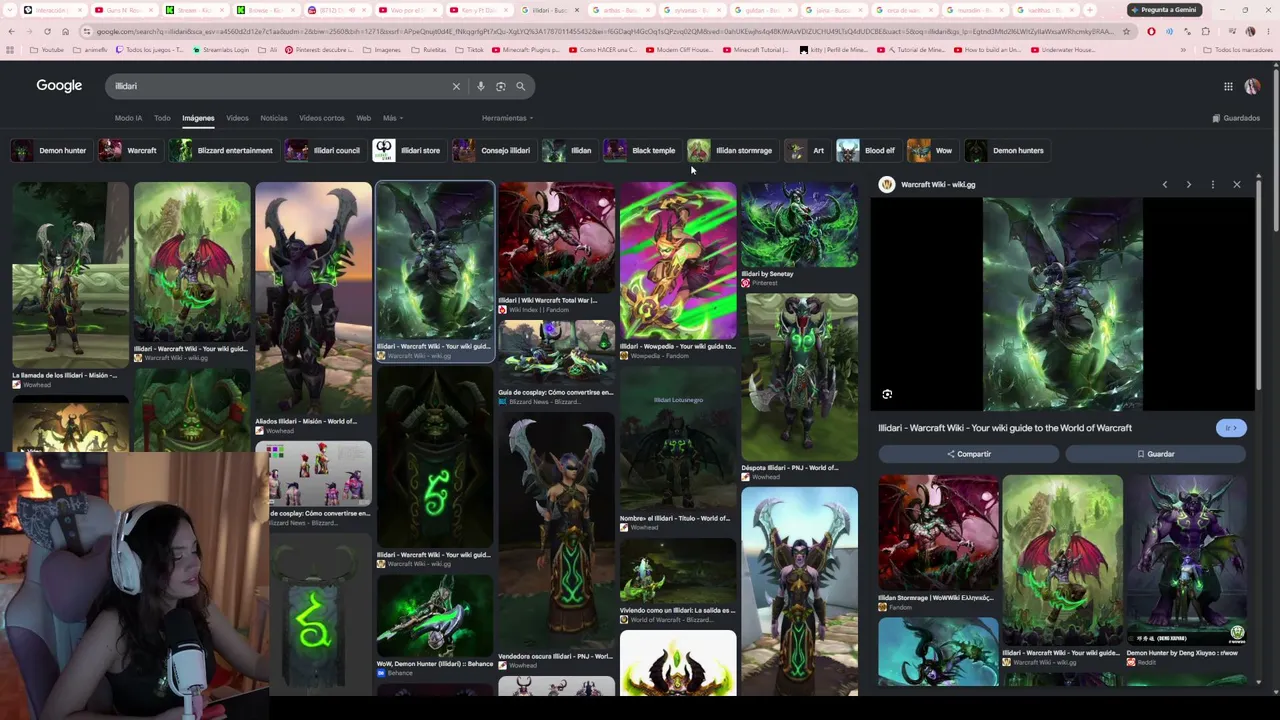Clear the Illidari search query with the X

pos(456,86)
